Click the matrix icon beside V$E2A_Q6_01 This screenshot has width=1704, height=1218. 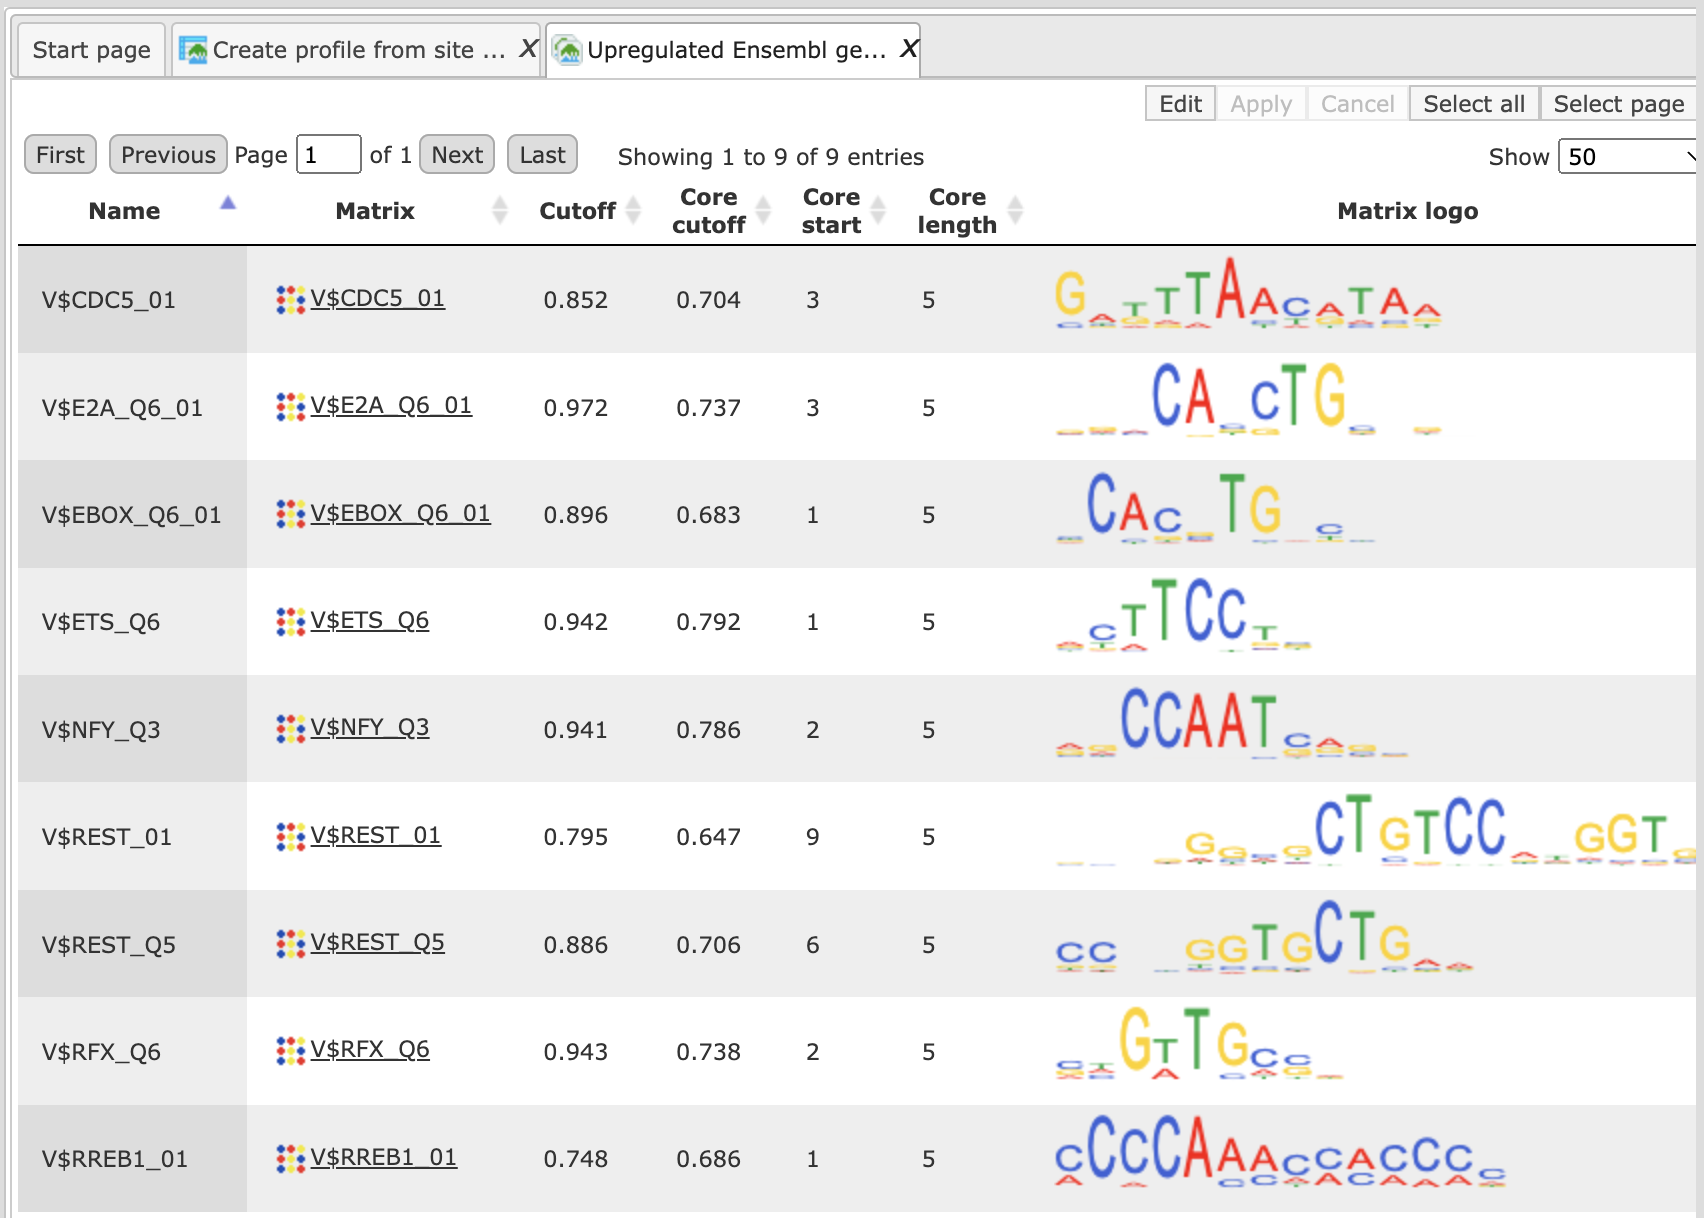click(x=291, y=406)
